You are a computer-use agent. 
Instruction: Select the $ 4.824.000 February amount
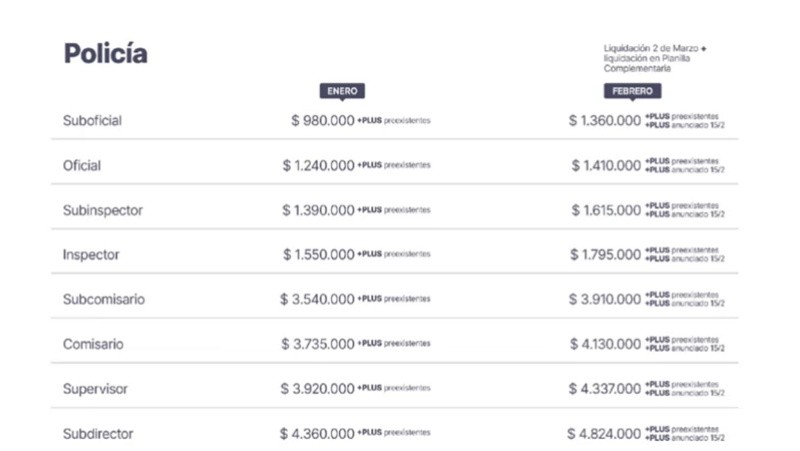pyautogui.click(x=604, y=434)
